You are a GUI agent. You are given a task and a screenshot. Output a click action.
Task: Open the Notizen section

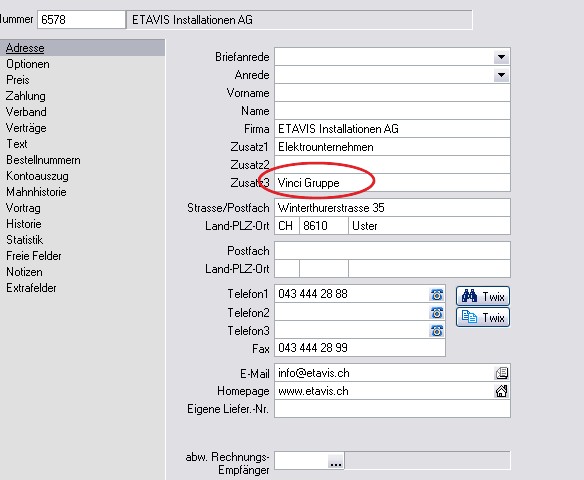click(24, 272)
